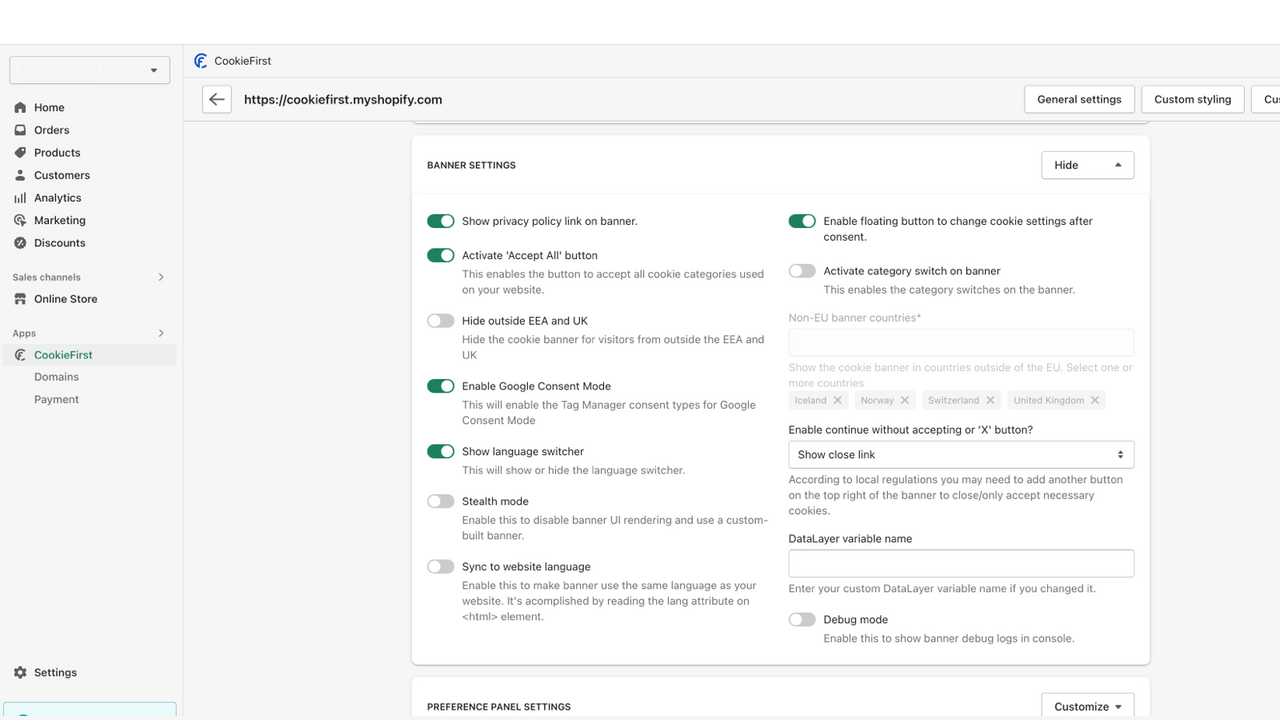Screen dimensions: 1280x720
Task: Remove the Switzerland country tag
Action: [990, 400]
